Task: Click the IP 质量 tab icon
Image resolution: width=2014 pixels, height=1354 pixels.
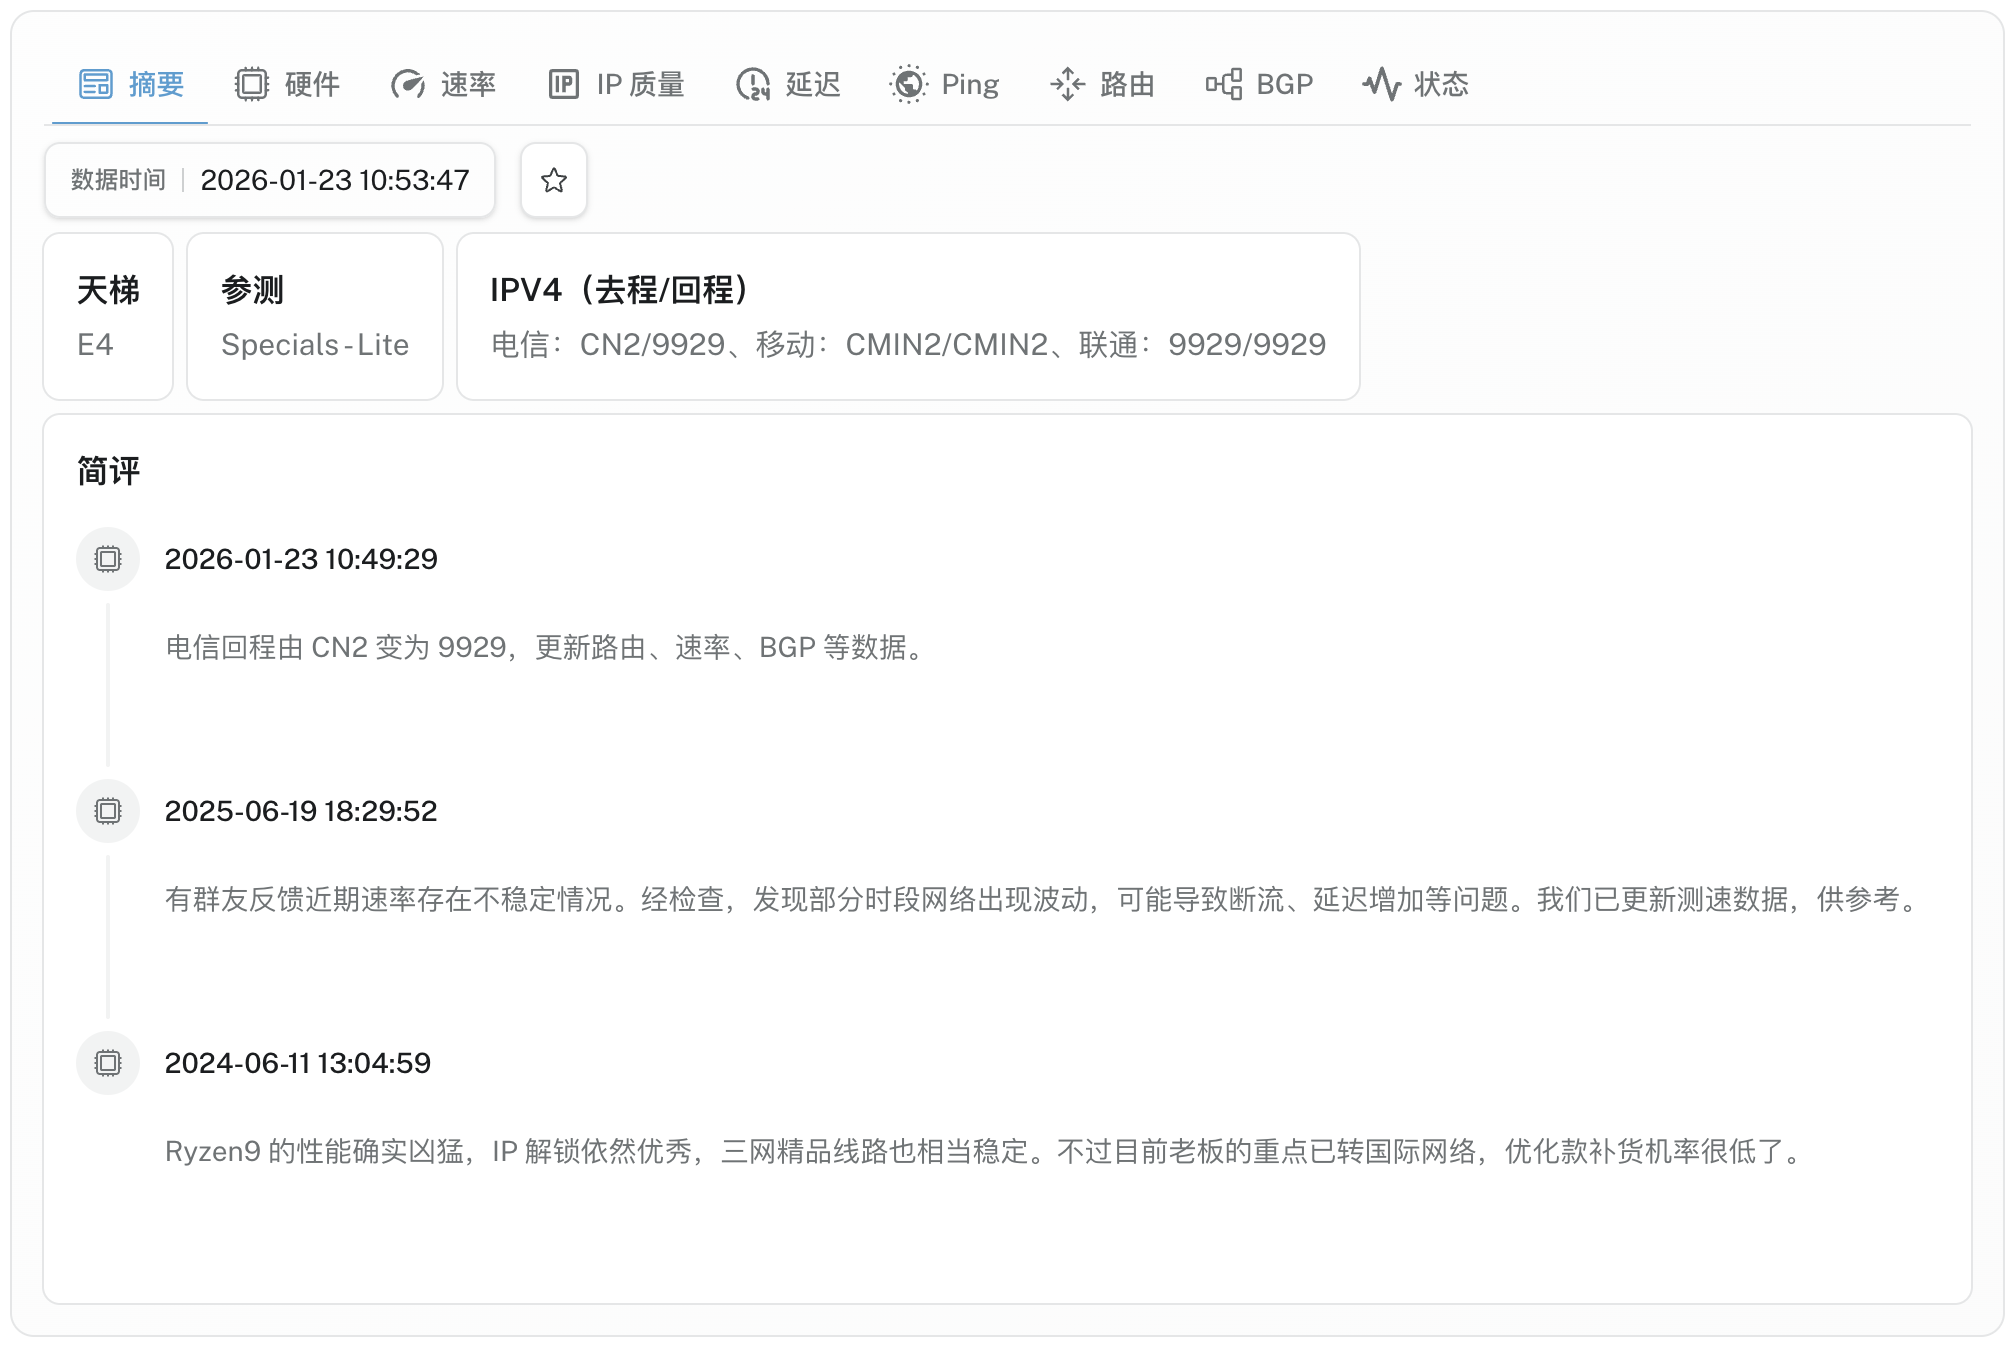Action: pyautogui.click(x=564, y=84)
